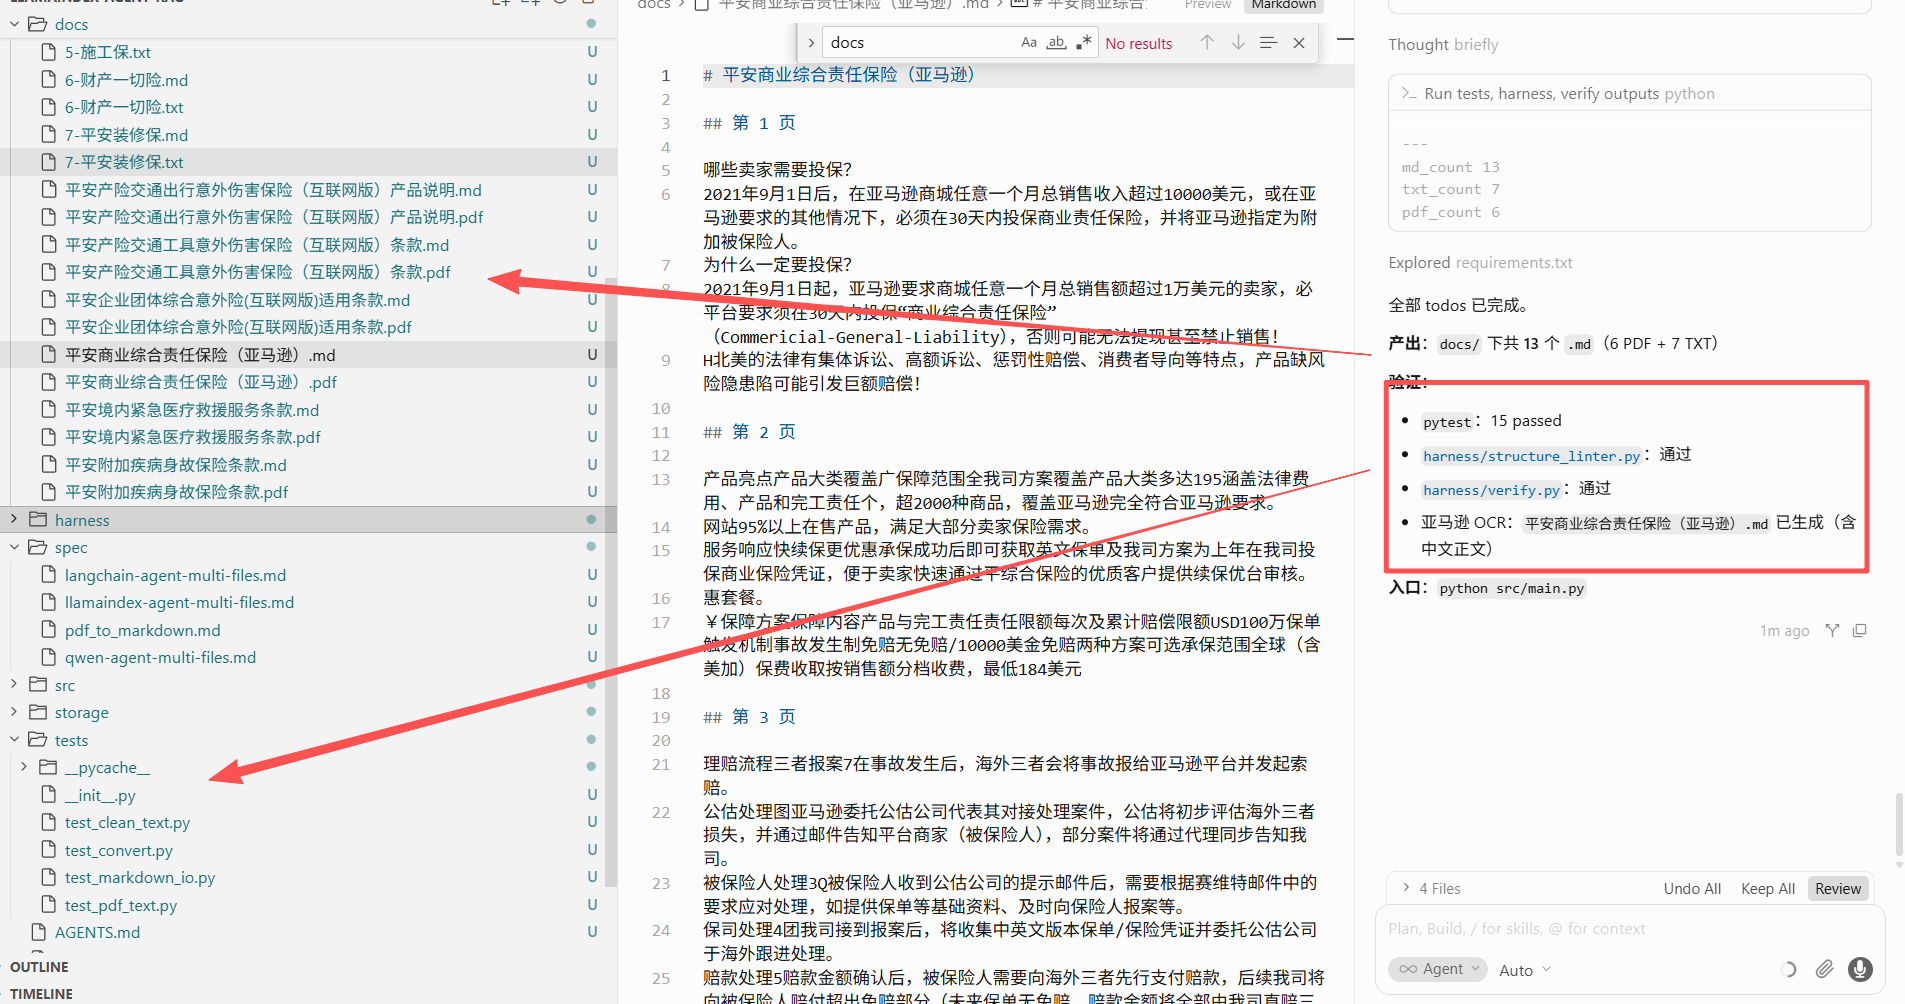Open file 6-财产一切险.txt
The image size is (1905, 1004).
[124, 107]
